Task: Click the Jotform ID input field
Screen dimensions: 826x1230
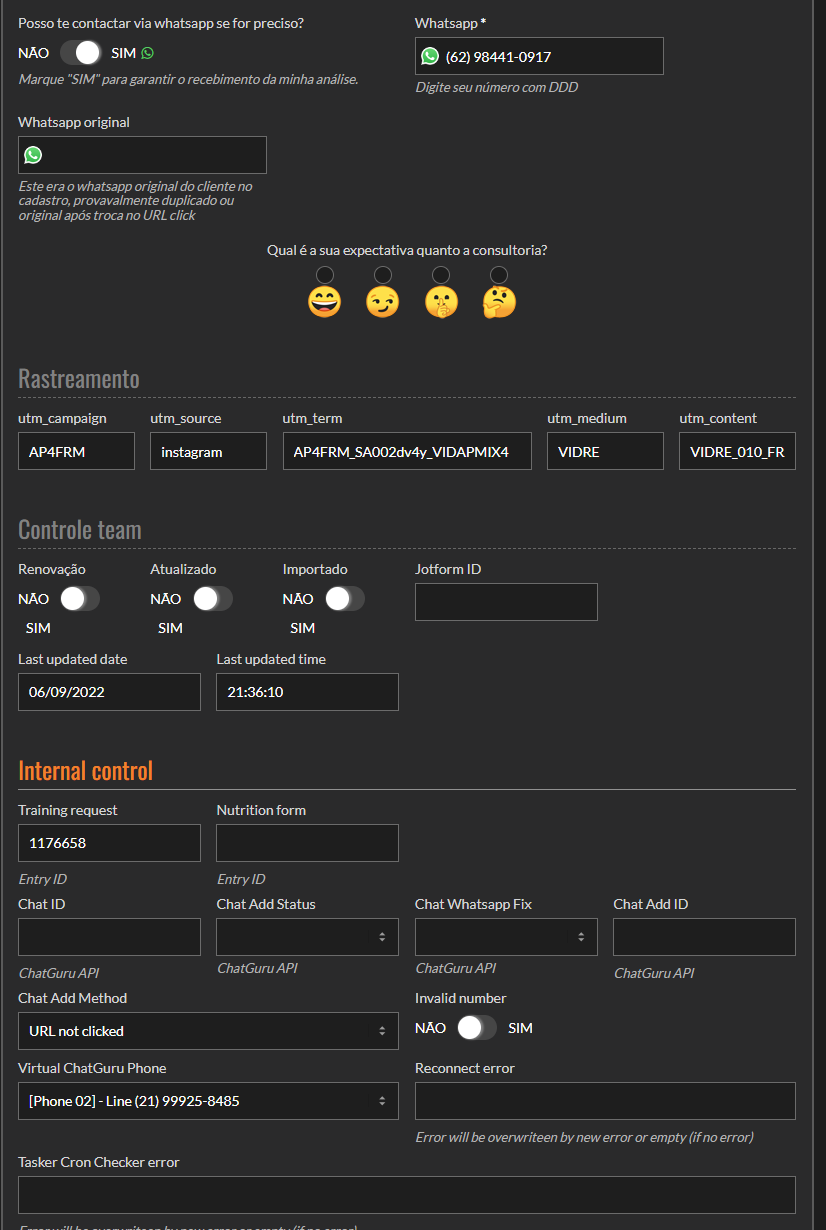Action: [x=506, y=602]
